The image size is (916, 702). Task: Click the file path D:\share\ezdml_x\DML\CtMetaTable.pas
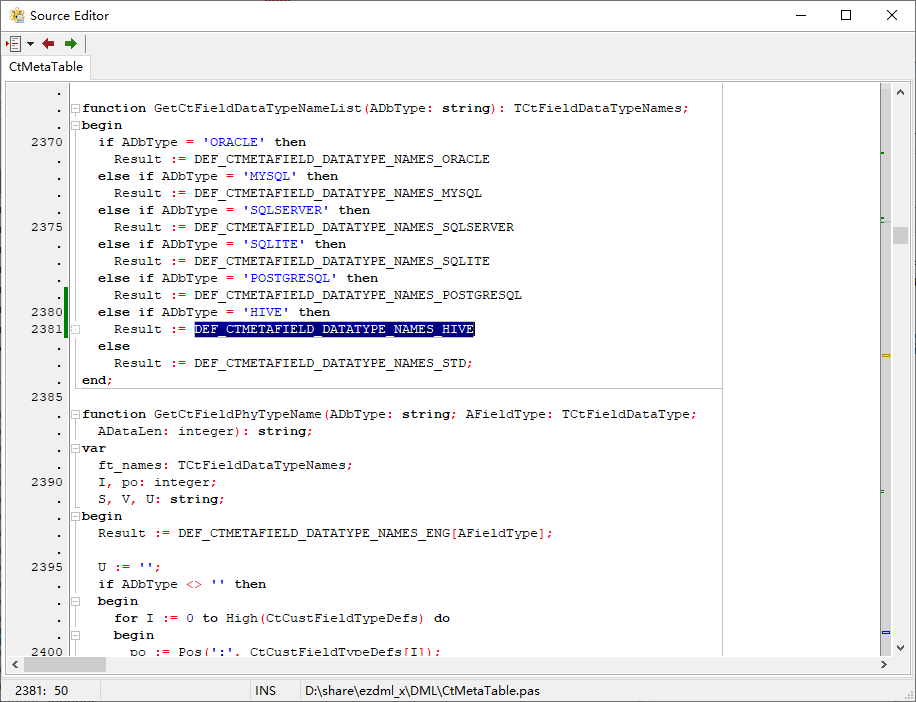[x=422, y=691]
